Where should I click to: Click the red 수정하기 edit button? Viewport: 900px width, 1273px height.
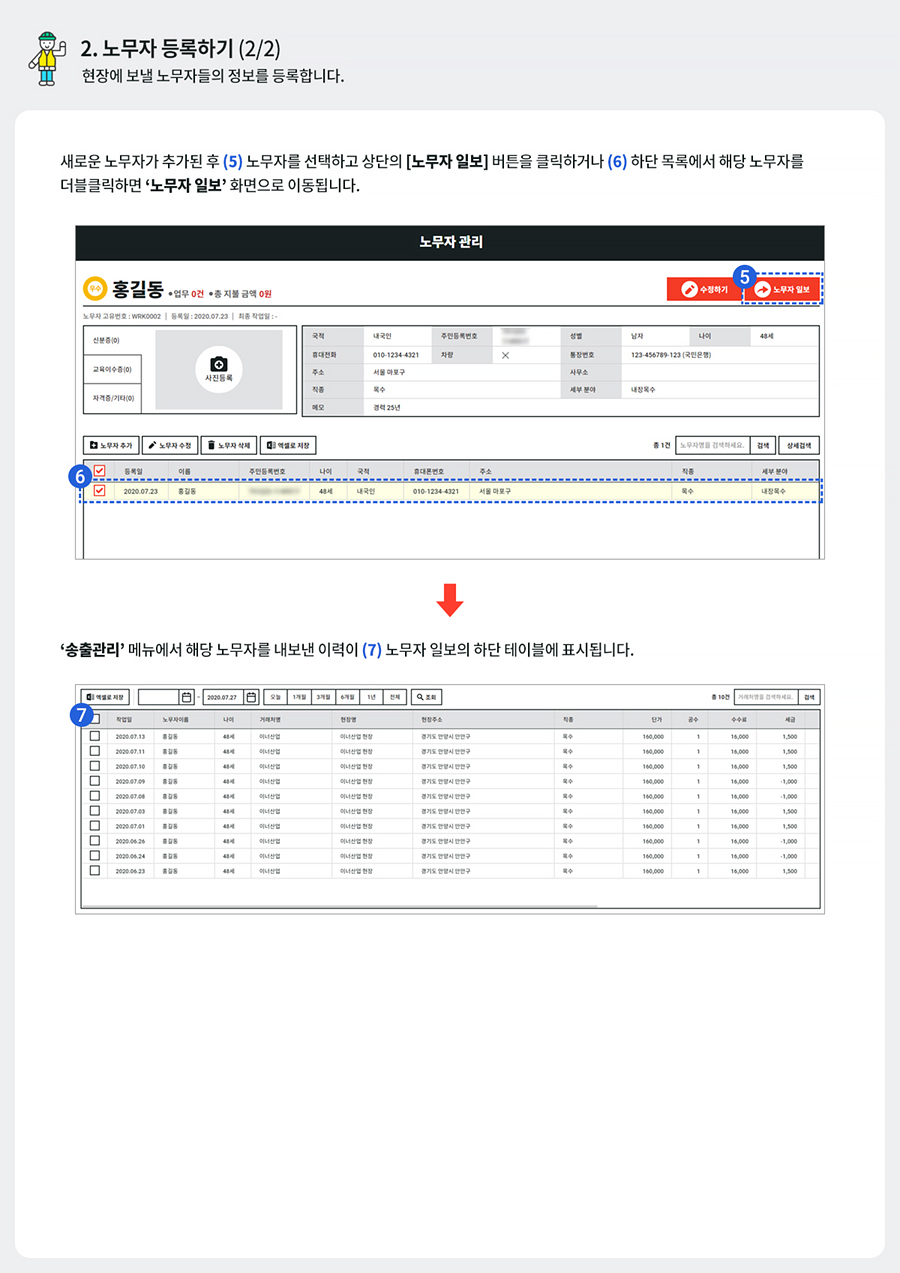pyautogui.click(x=706, y=289)
